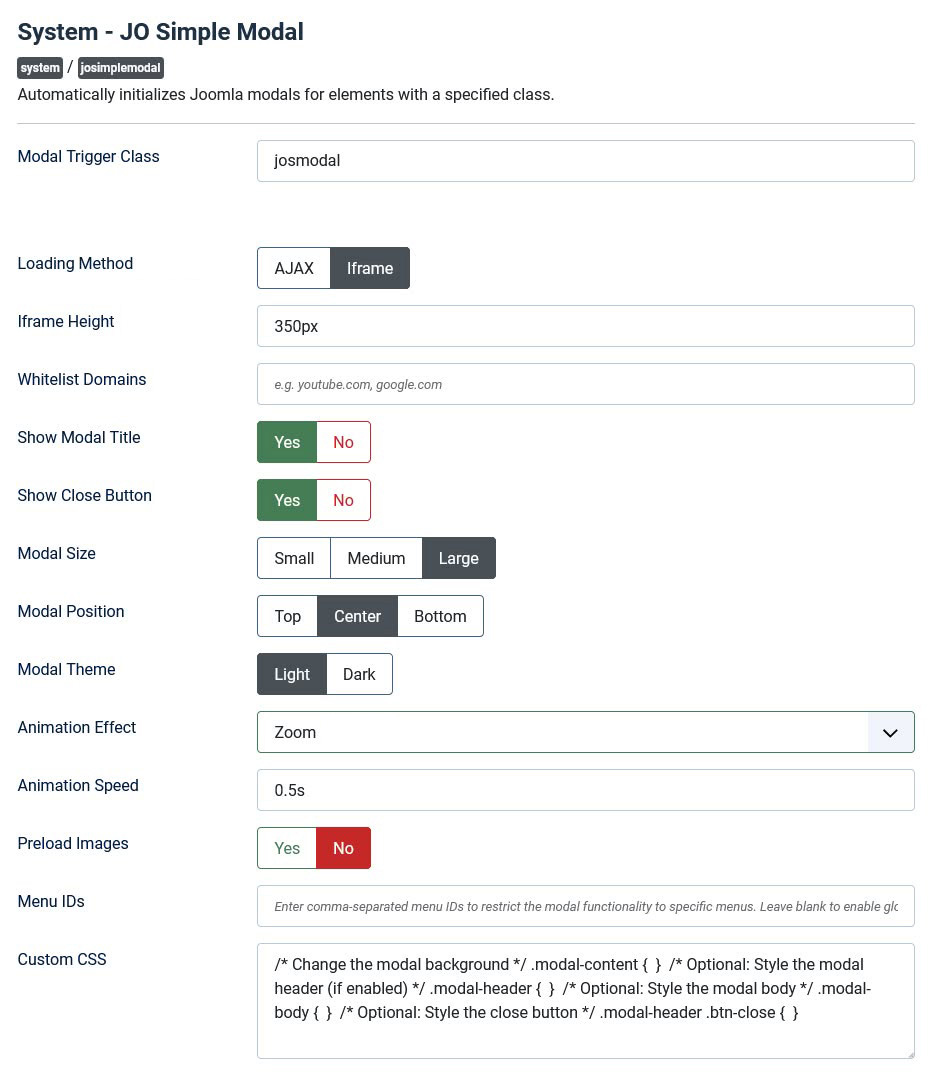Keep Modal Theme on Light
The height and width of the screenshot is (1080, 934).
(x=292, y=674)
